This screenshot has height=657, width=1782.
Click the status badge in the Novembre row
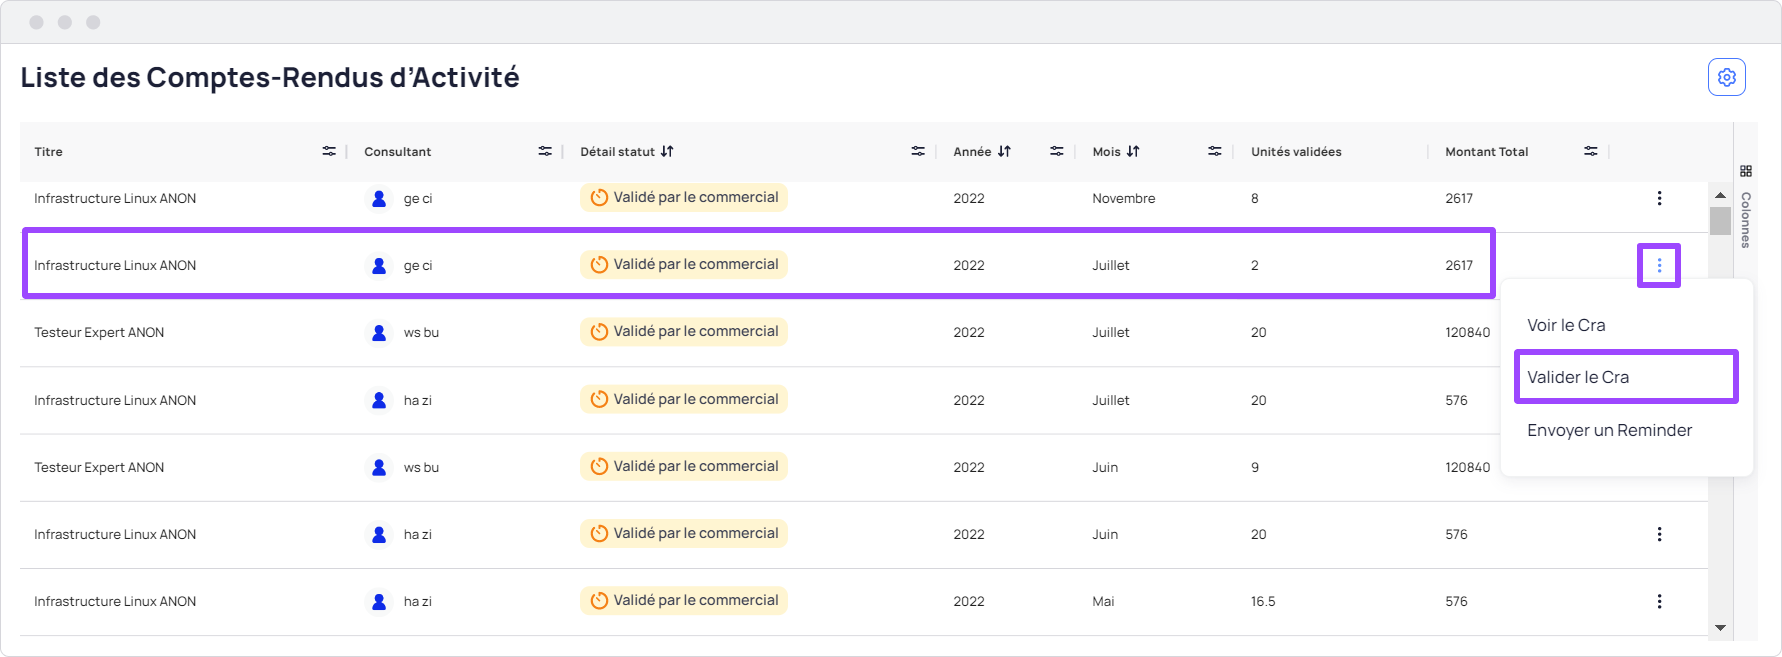click(x=684, y=197)
